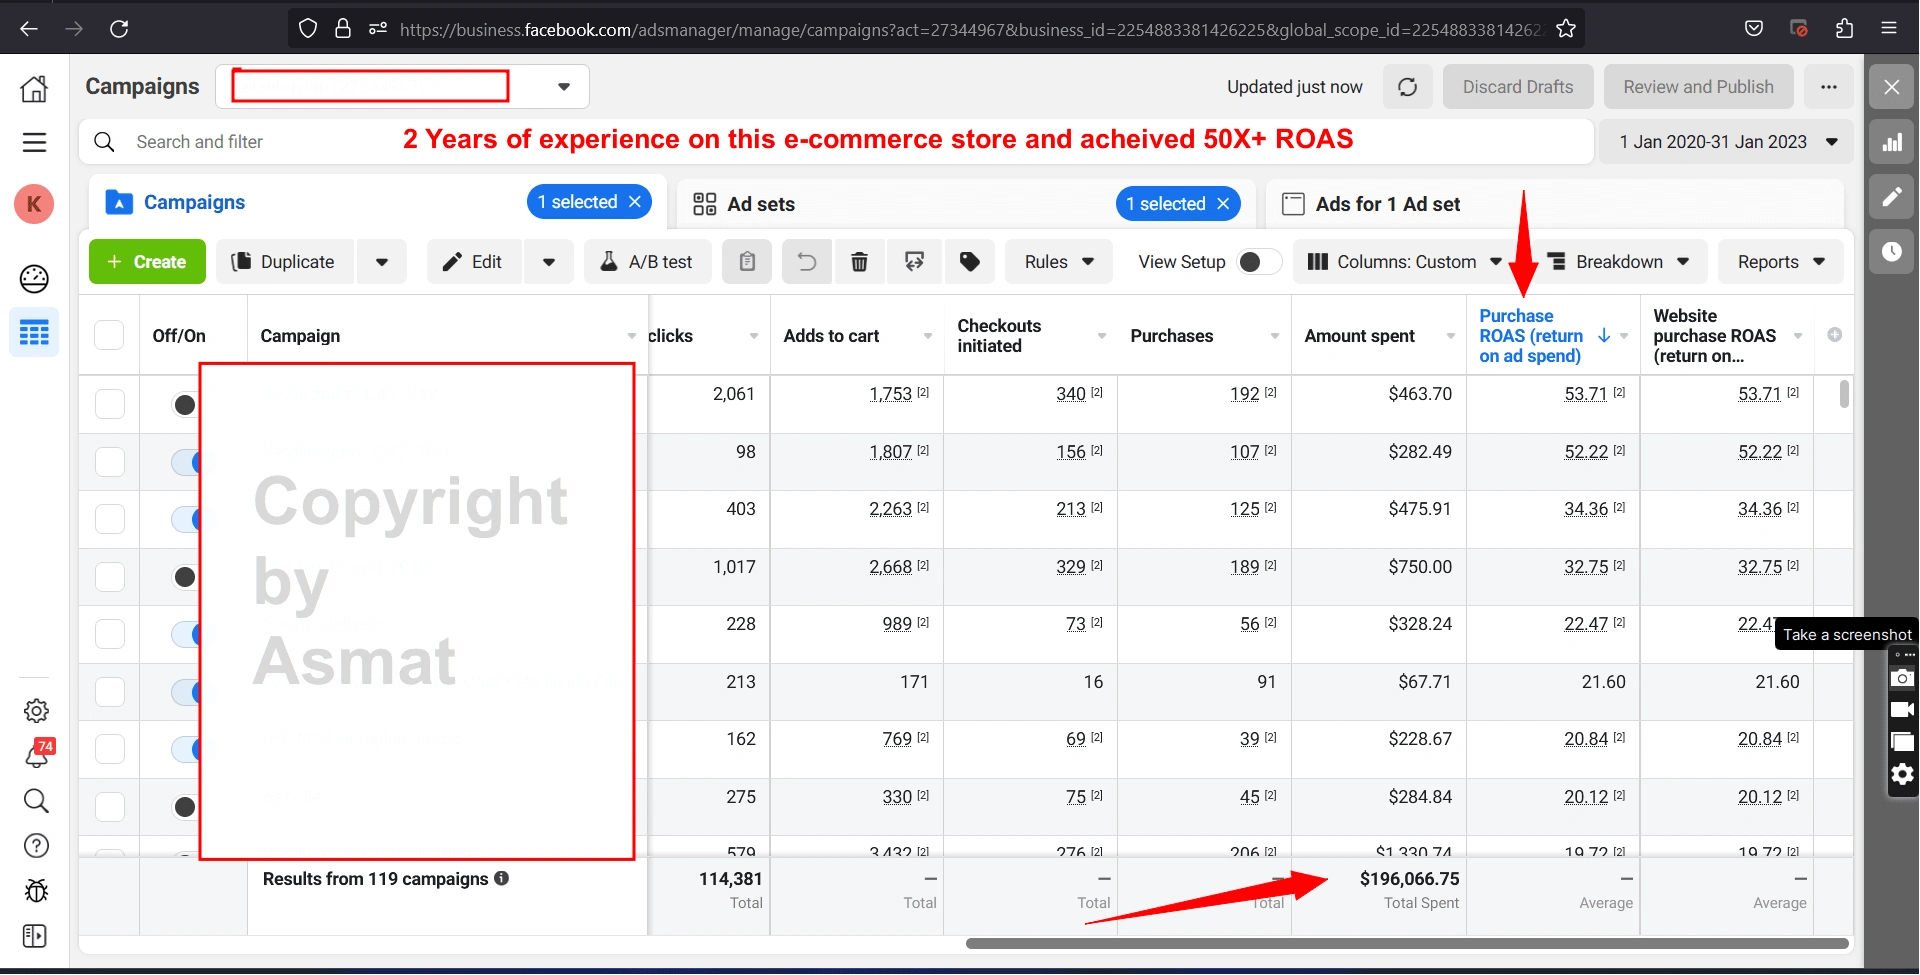Open the ad account selector dropdown arrow
The width and height of the screenshot is (1920, 975).
564,87
